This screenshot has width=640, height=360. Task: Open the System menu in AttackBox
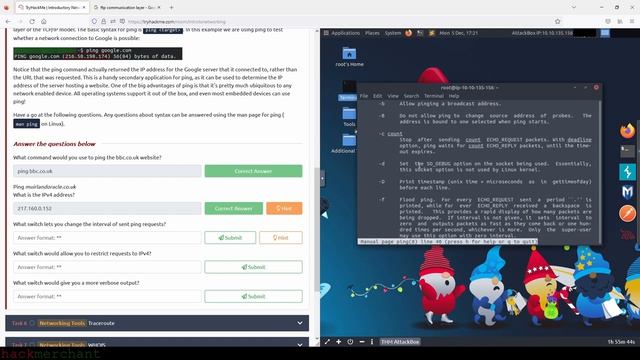pos(393,33)
